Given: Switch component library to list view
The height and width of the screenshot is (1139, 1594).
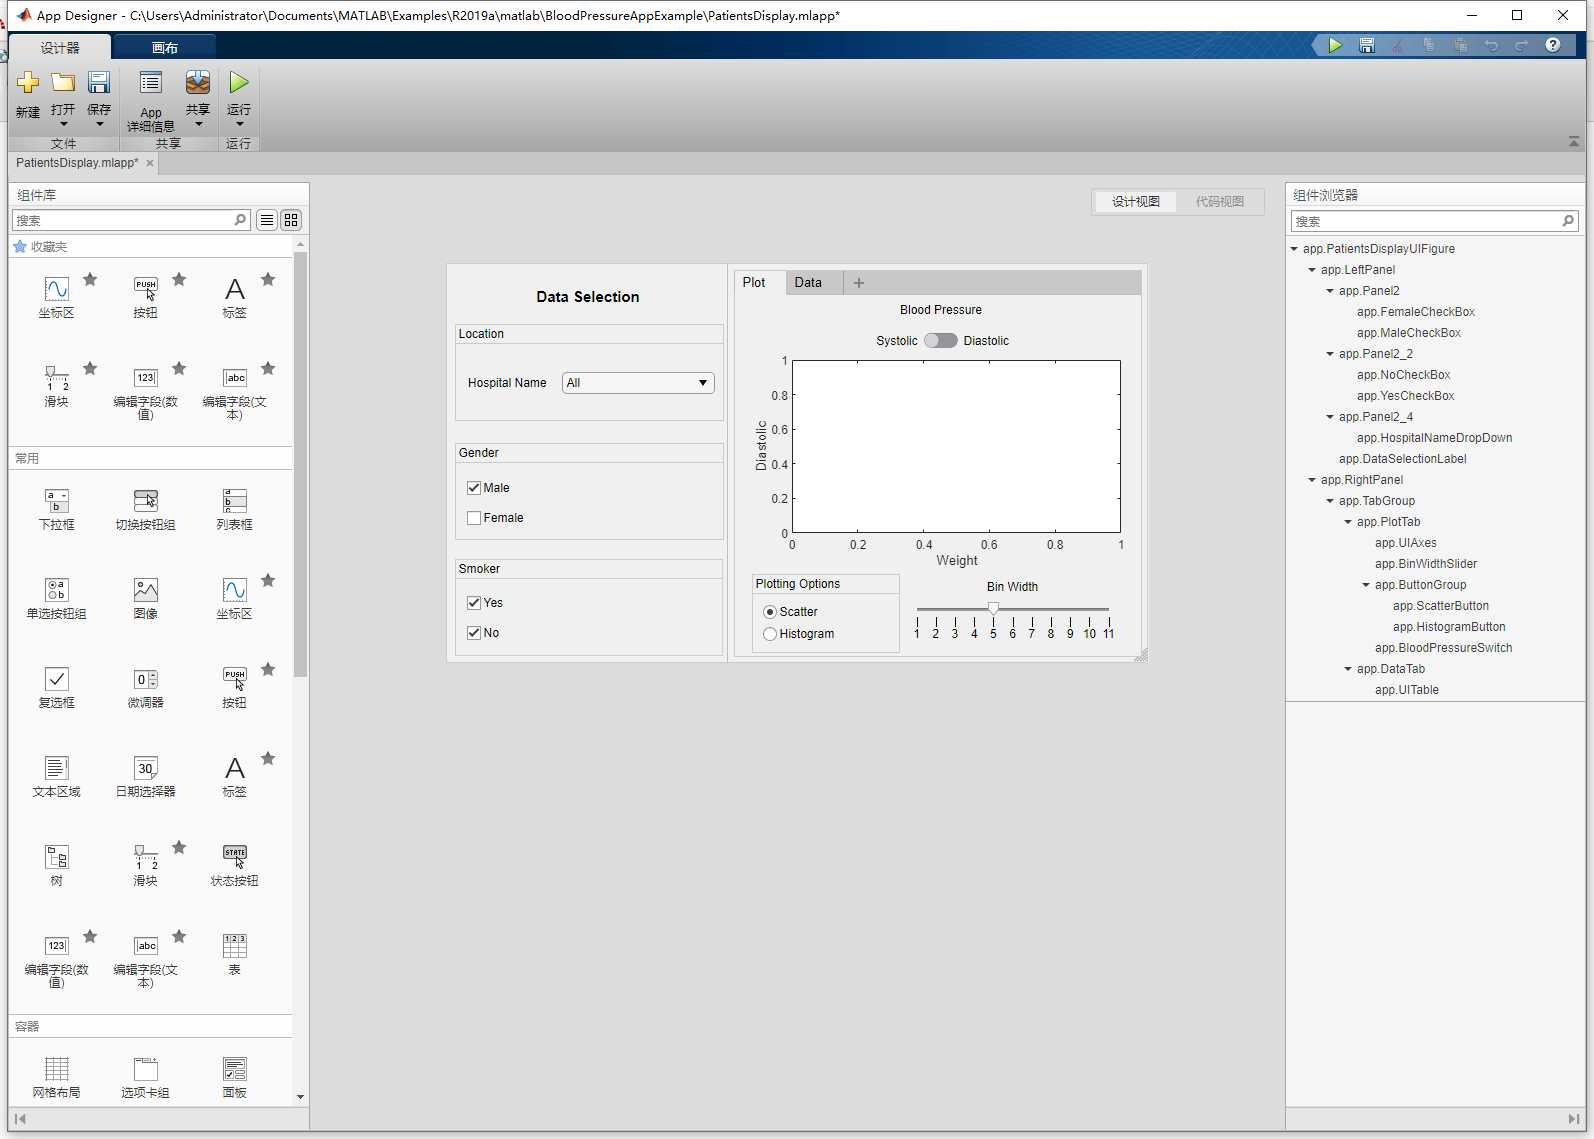Looking at the screenshot, I should coord(267,220).
